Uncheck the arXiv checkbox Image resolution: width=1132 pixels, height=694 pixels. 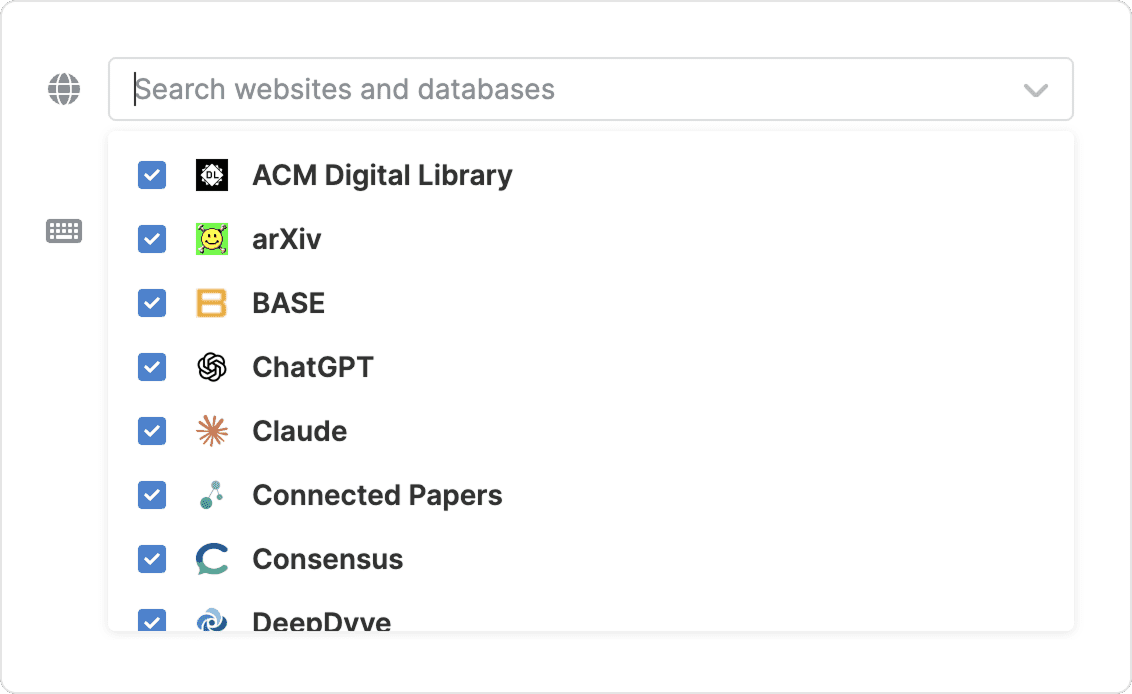[x=152, y=239]
